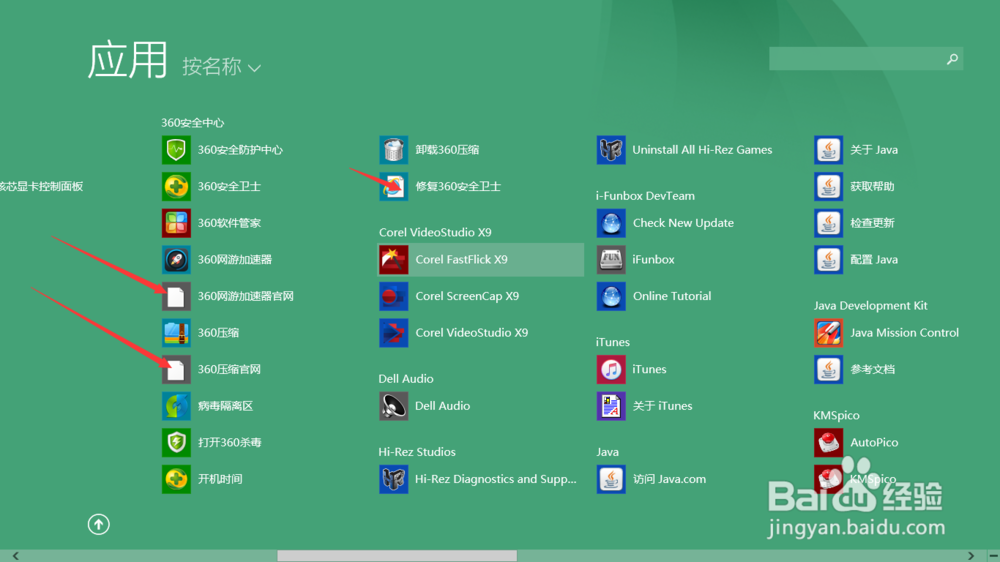Click the magnifier search button

[x=952, y=59]
